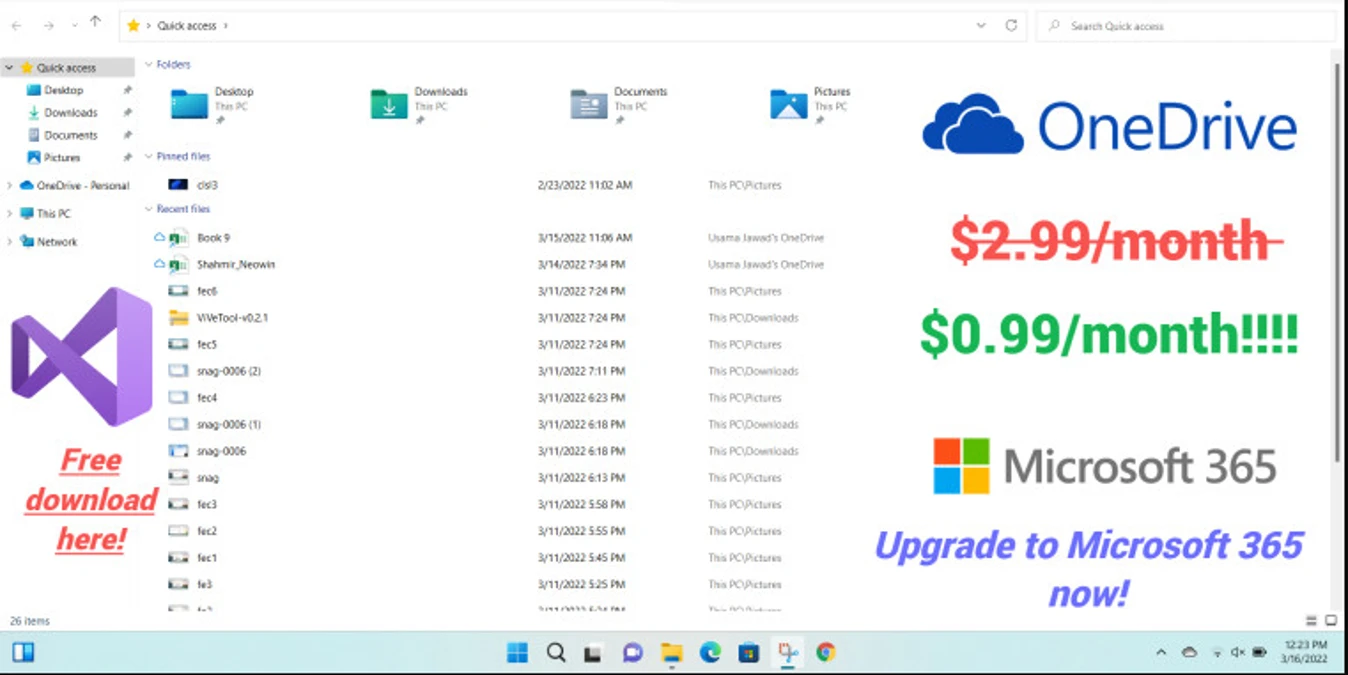1348x675 pixels.
Task: Click the Search Quick access field
Action: pyautogui.click(x=1186, y=26)
